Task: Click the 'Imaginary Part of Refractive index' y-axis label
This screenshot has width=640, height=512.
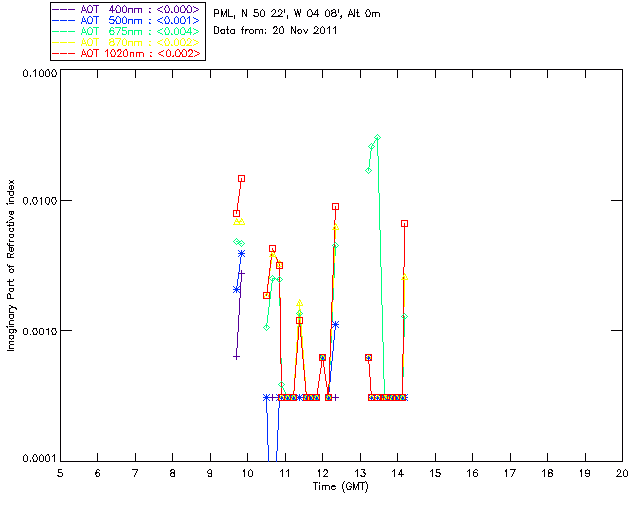Action: click(11, 265)
